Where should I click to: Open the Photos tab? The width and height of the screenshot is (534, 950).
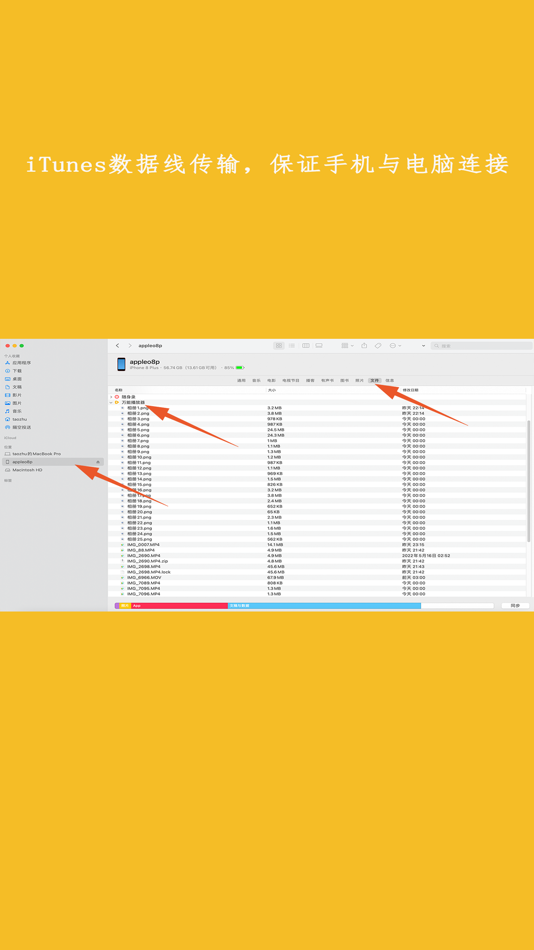coord(359,380)
